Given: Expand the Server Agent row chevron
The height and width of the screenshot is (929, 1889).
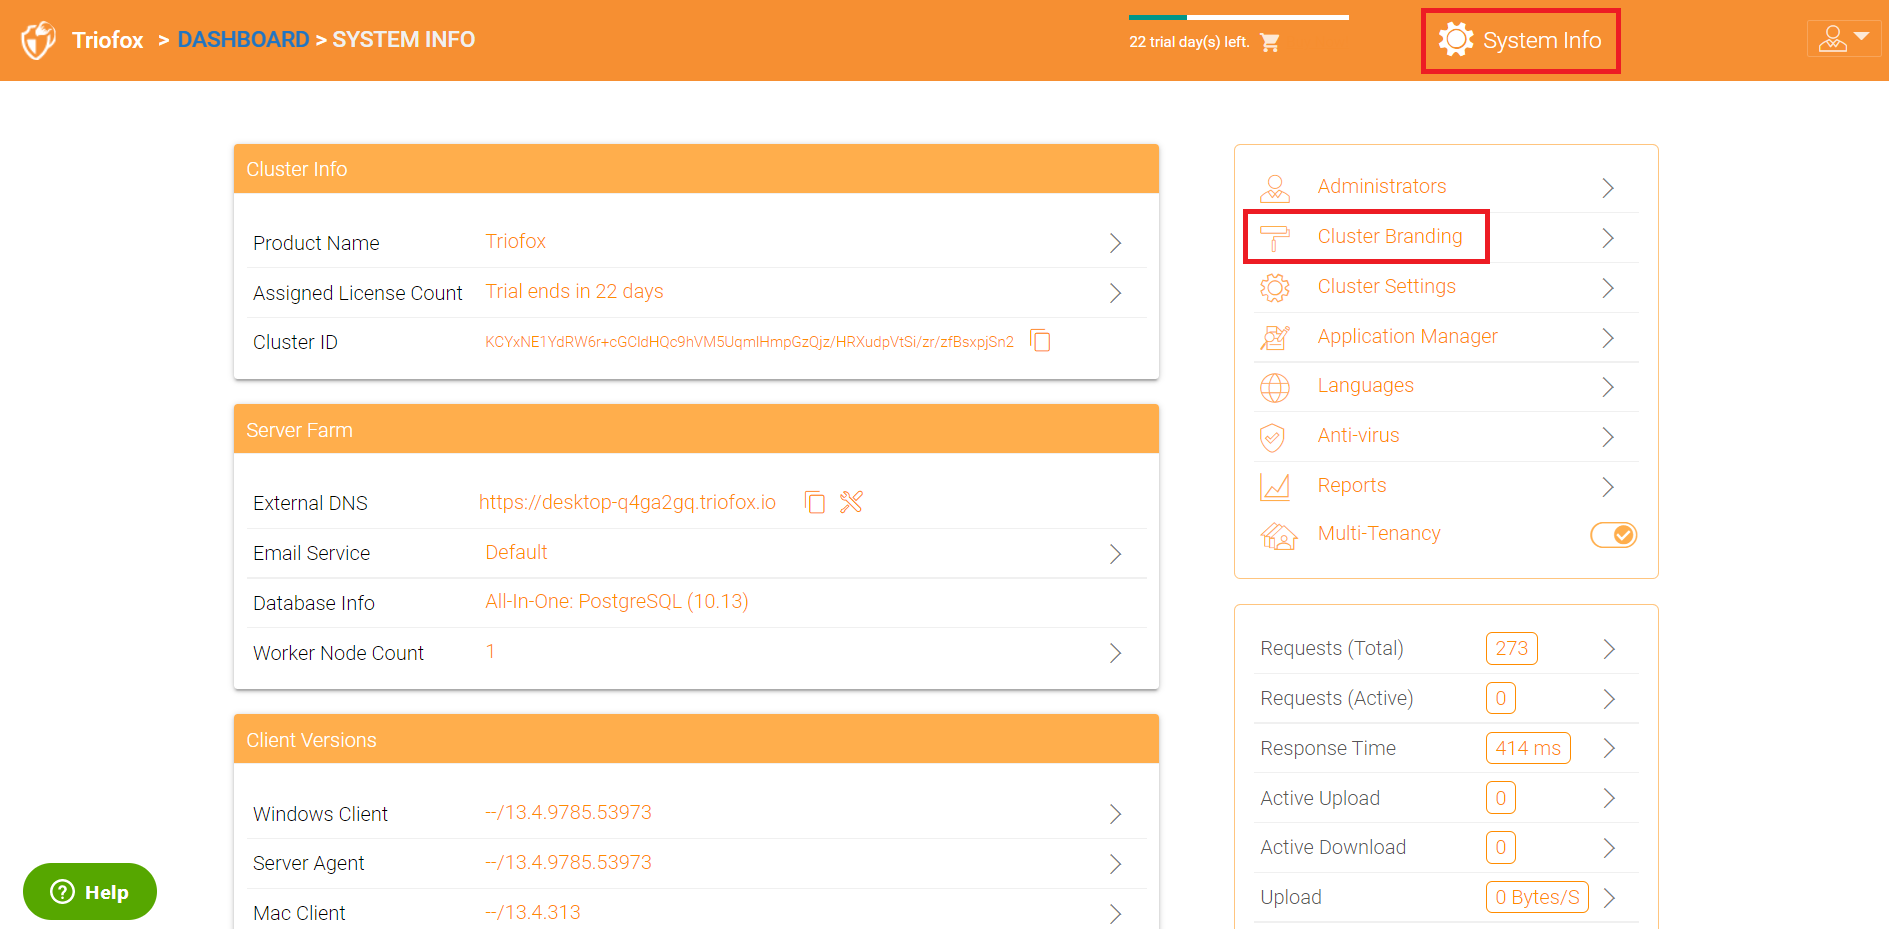Looking at the screenshot, I should point(1116,864).
